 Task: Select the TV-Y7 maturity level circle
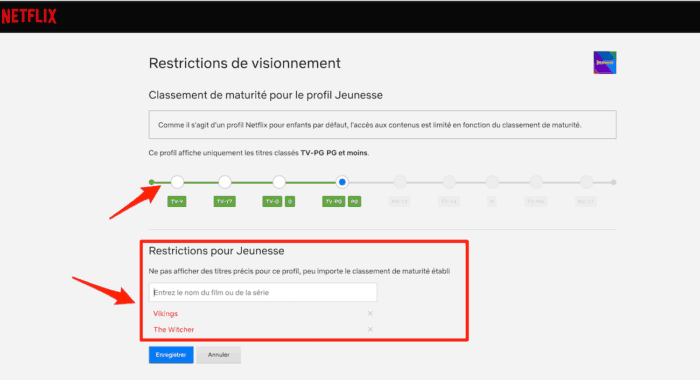coord(225,182)
